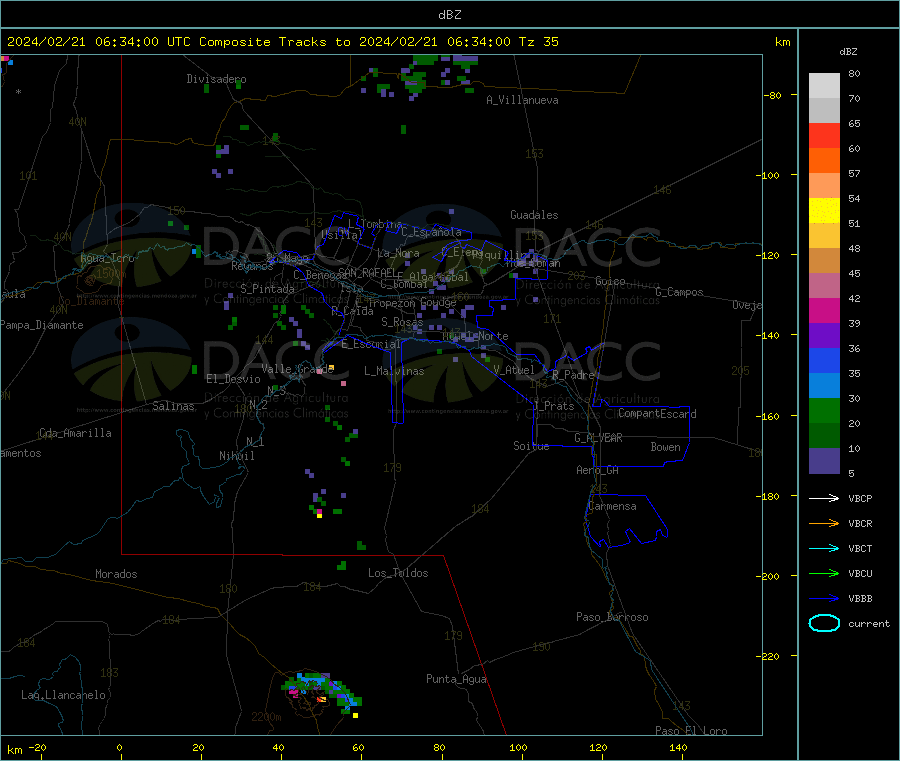Click the blue VBBB arrow in legend
Screen dimensions: 900x761
(824, 598)
